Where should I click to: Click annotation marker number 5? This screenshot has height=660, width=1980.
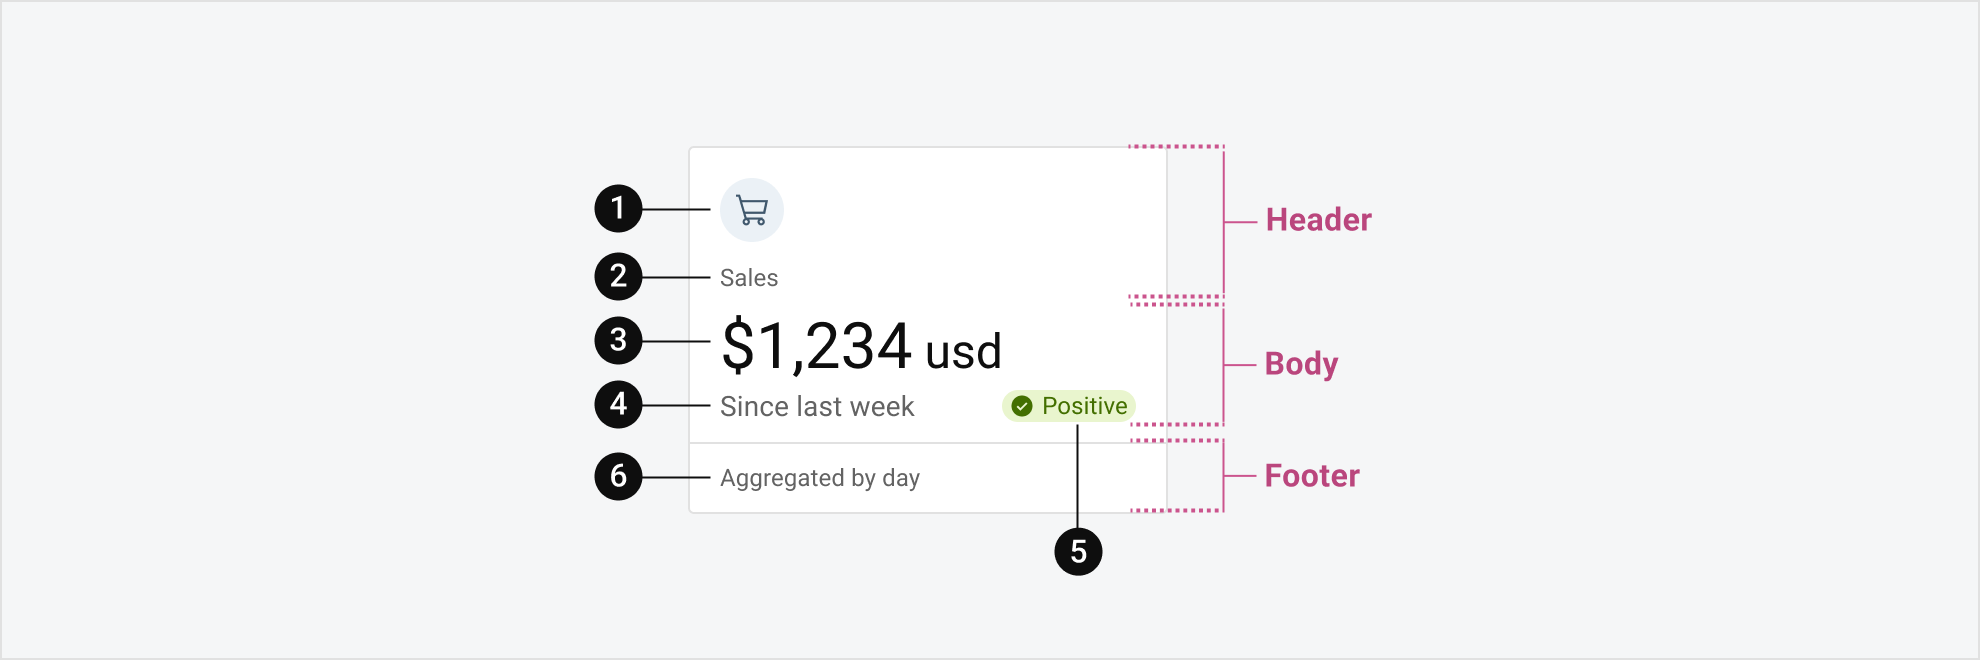pos(1079,550)
